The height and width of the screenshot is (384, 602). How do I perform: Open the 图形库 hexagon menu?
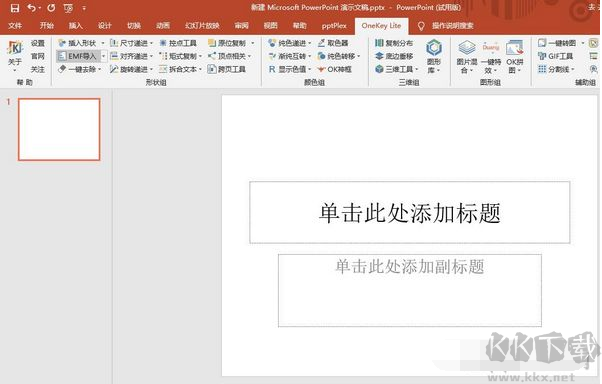[x=434, y=56]
